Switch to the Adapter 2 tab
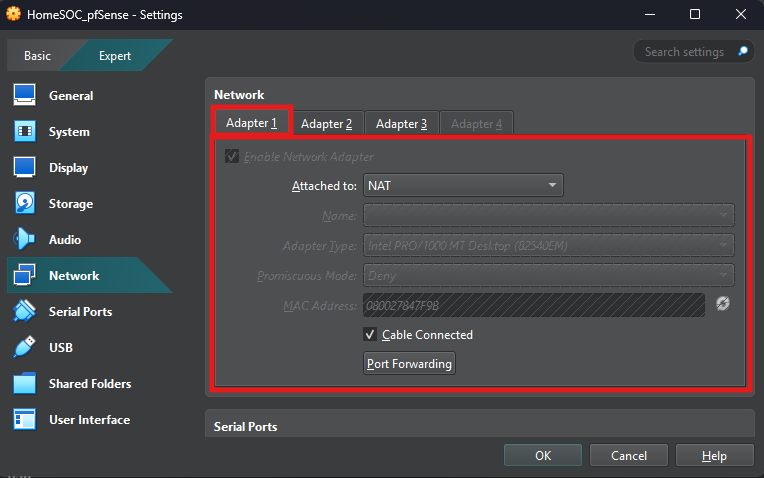 (327, 124)
